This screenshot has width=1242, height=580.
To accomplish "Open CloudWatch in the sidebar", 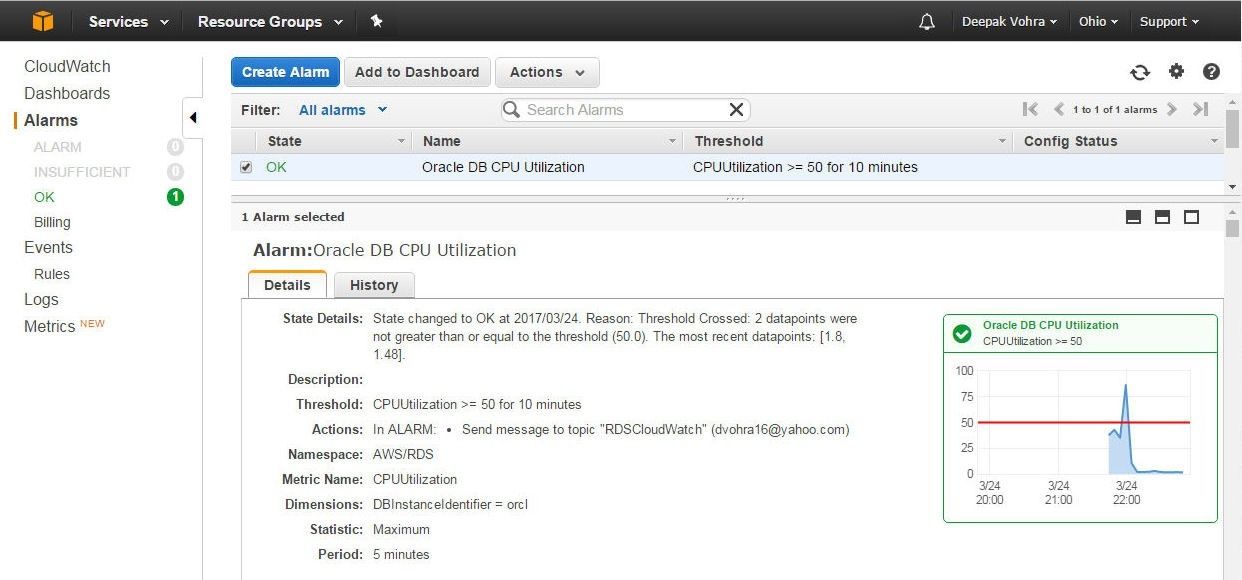I will point(67,66).
